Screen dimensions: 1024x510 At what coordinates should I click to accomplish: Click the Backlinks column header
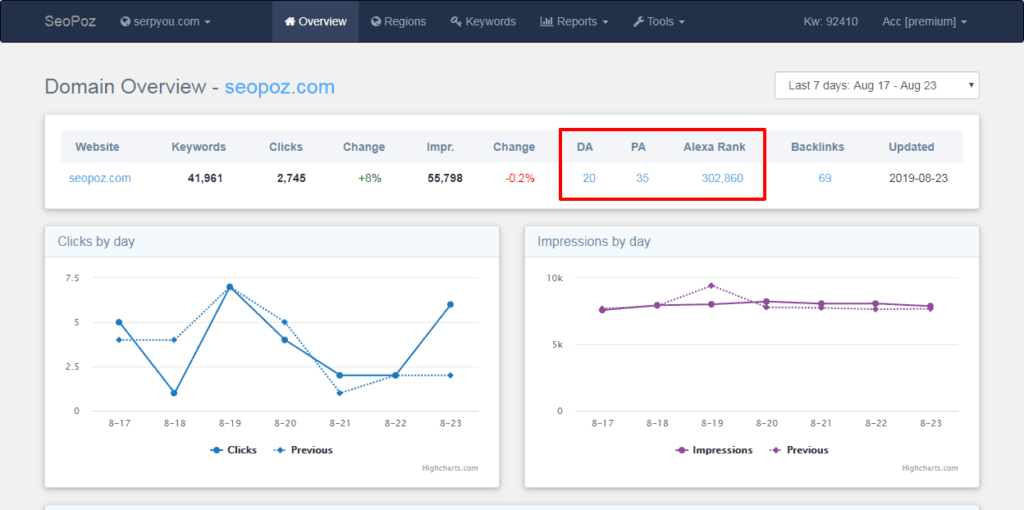818,147
